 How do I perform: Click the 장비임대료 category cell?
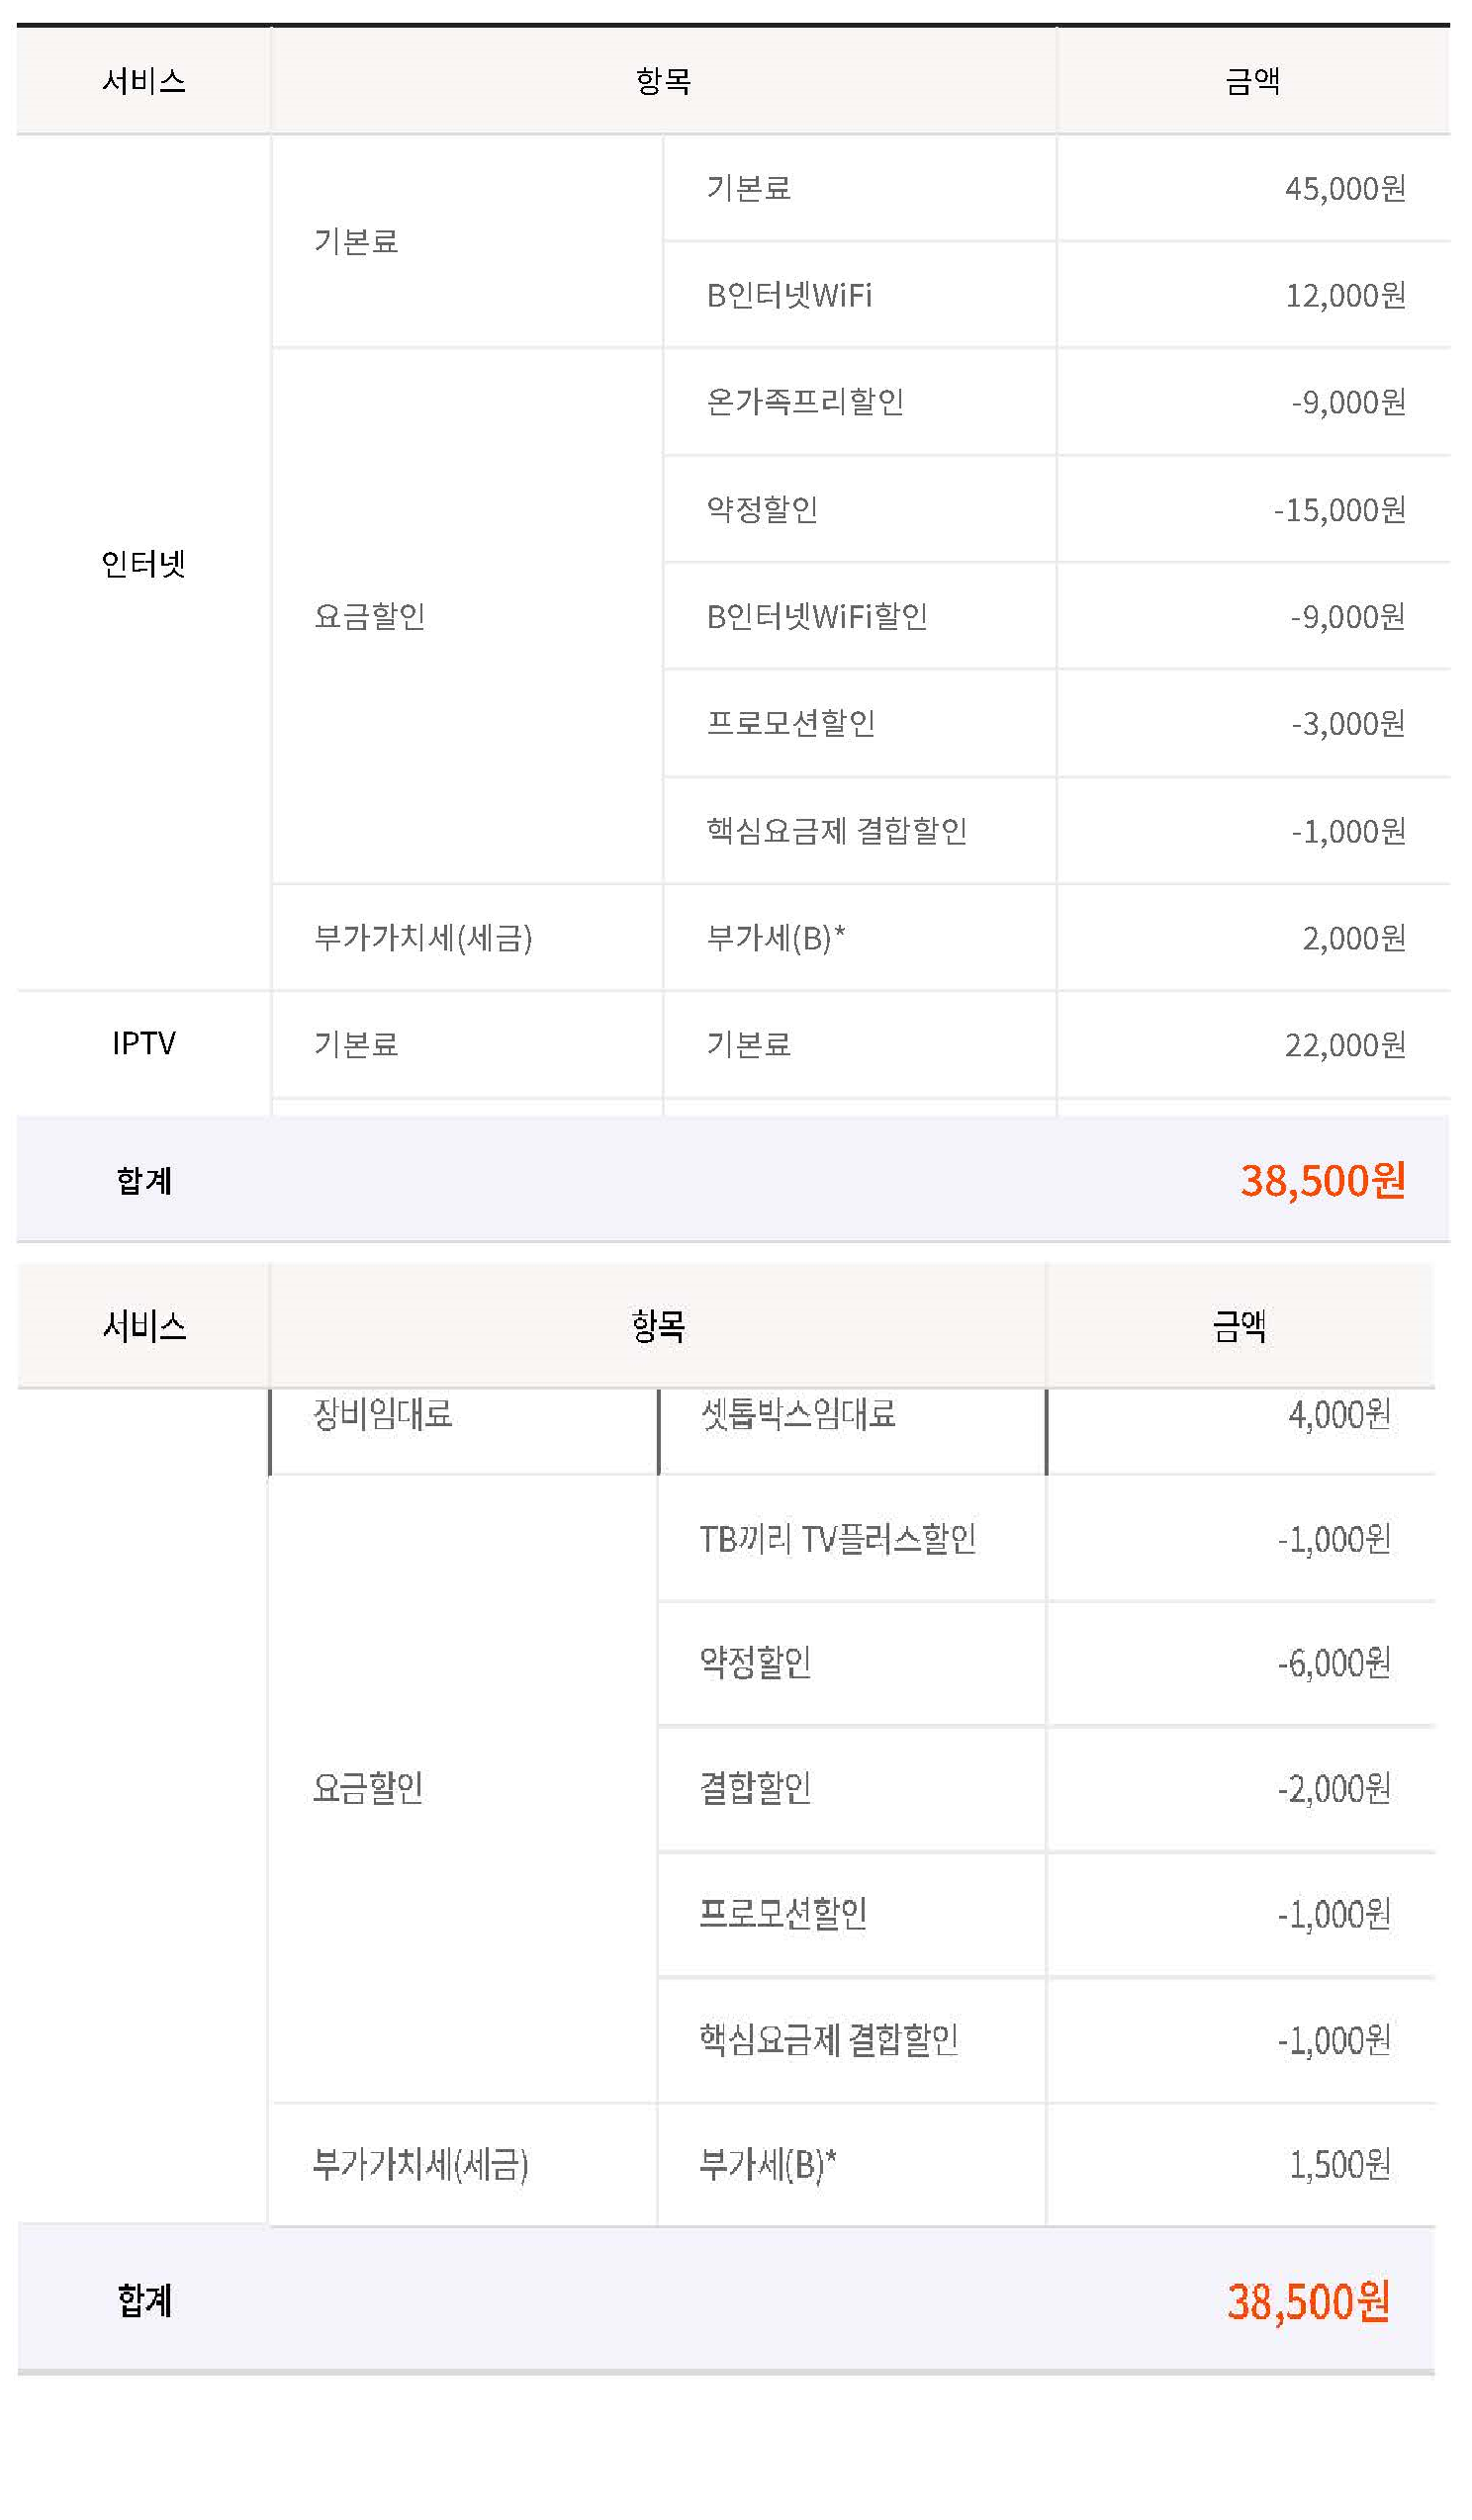click(x=382, y=1414)
